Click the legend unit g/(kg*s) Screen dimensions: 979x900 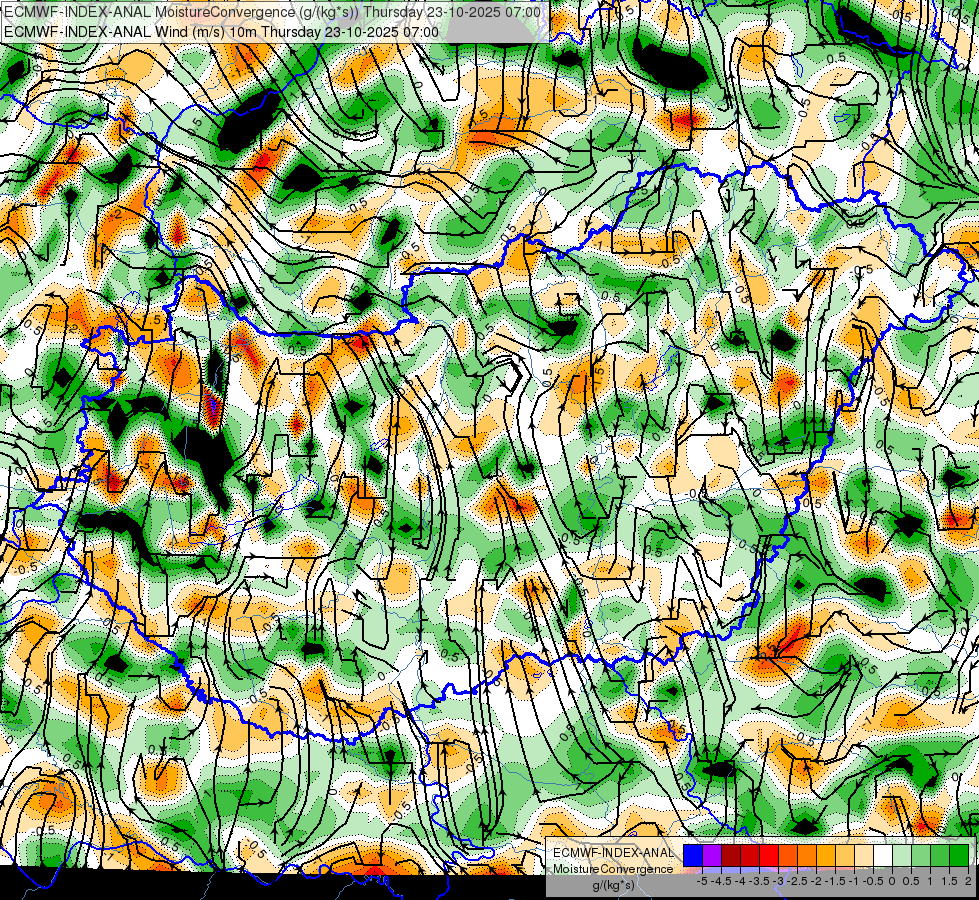(613, 886)
